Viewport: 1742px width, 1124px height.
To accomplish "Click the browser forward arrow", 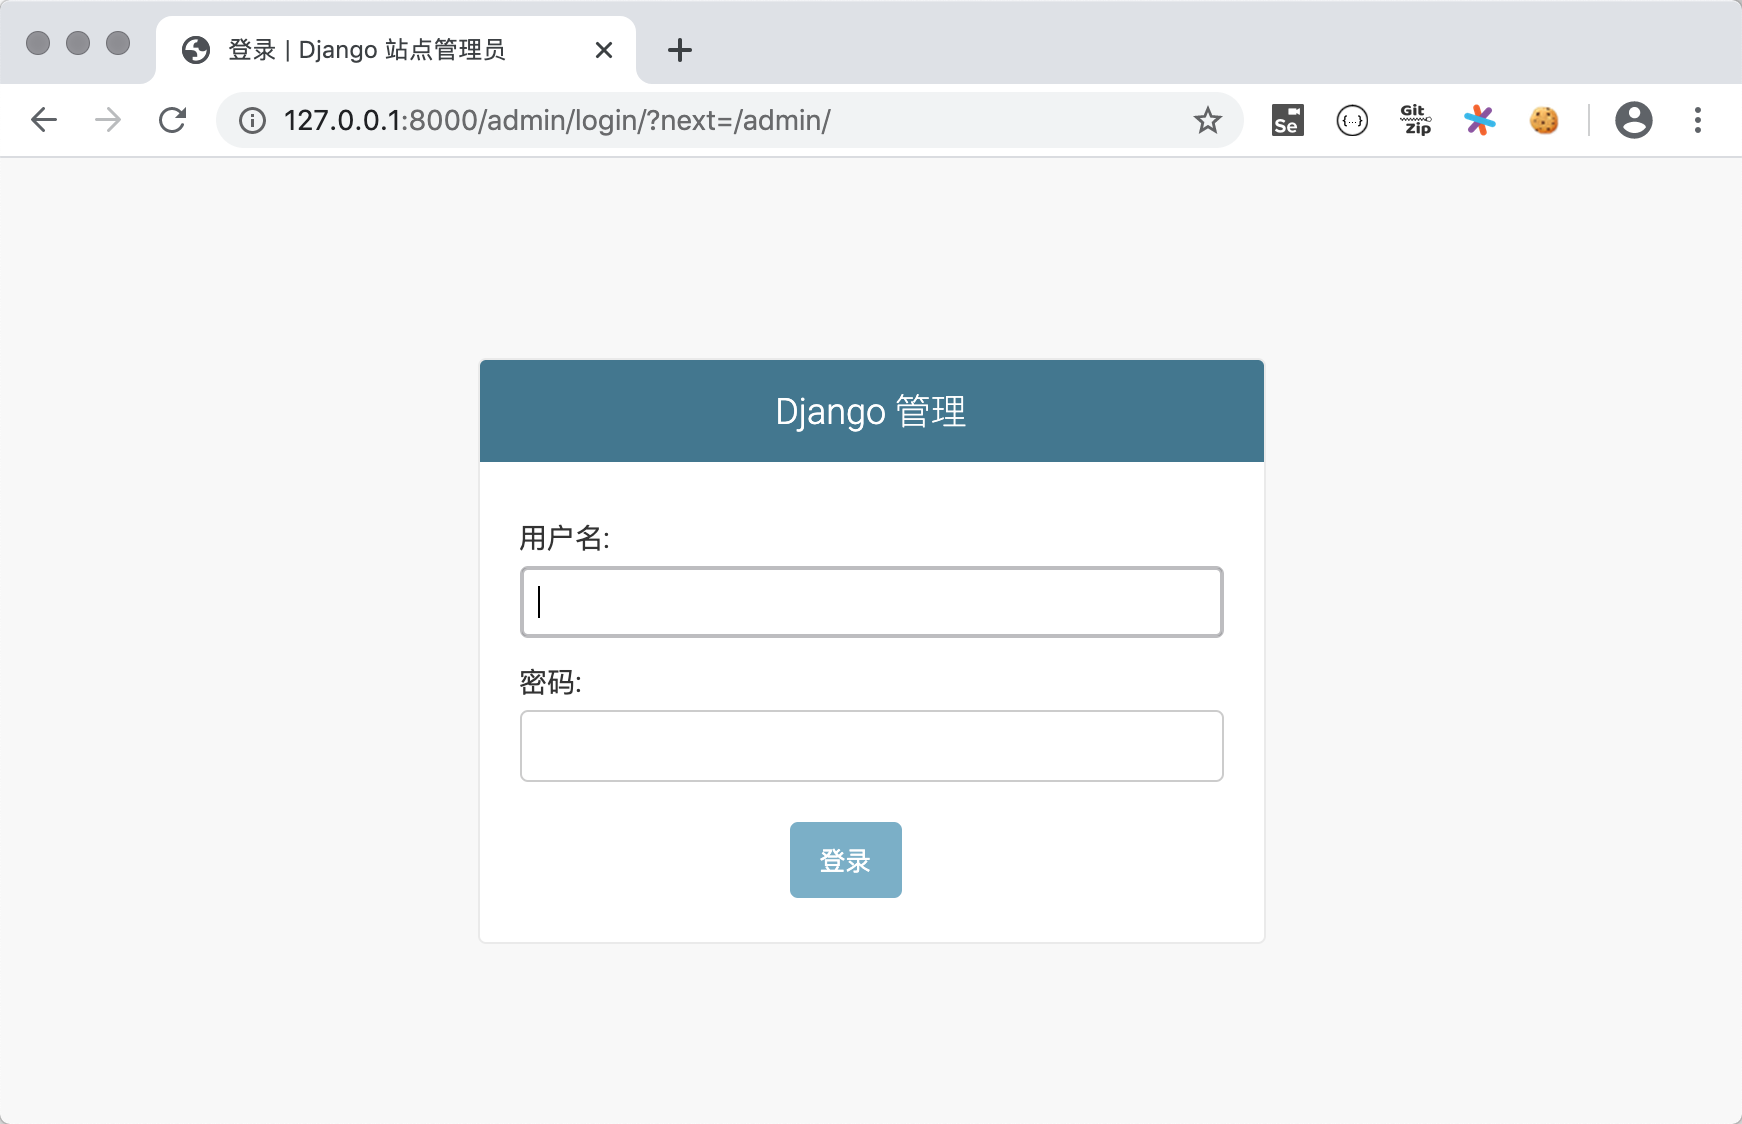I will (x=108, y=120).
